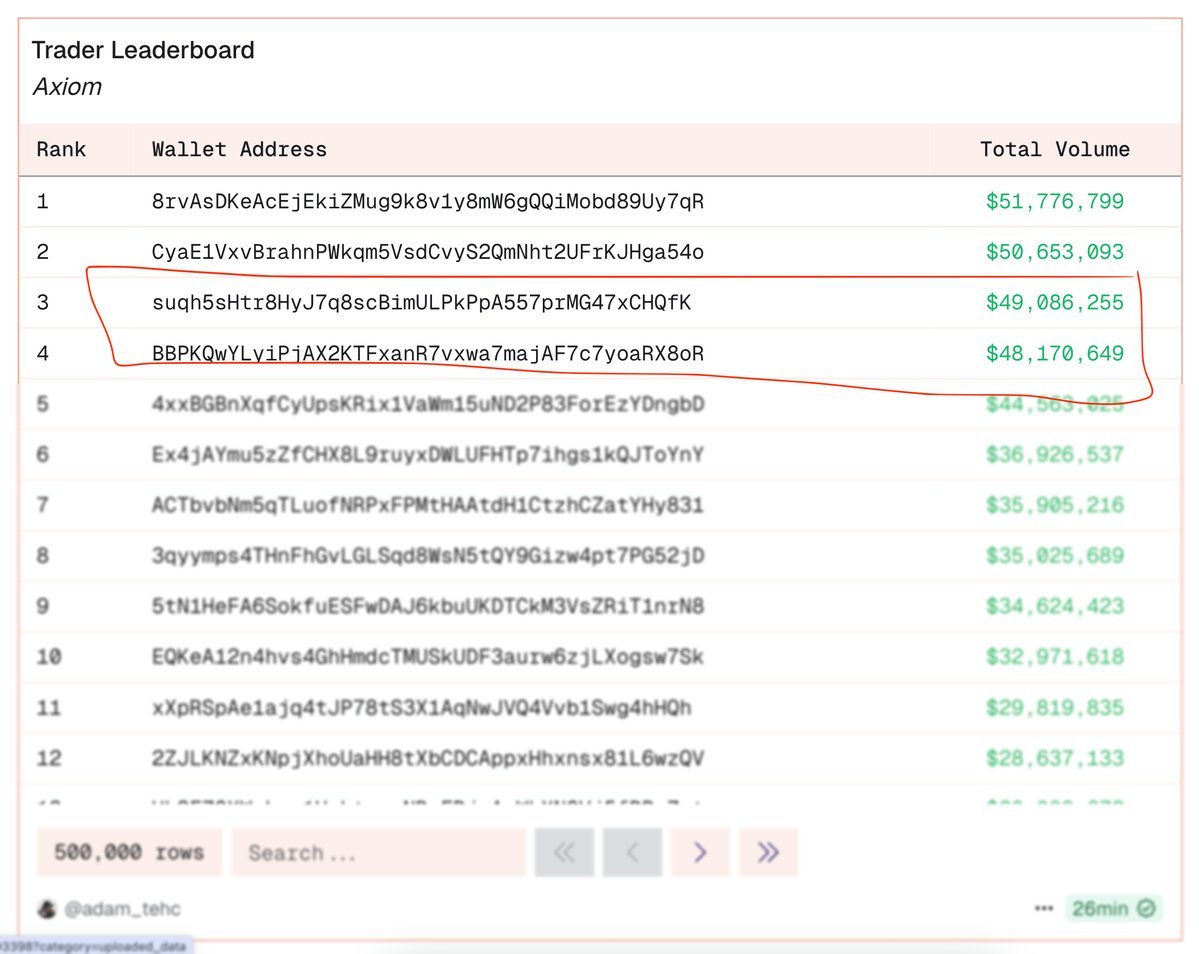The width and height of the screenshot is (1199, 954).
Task: Go to the next page arrow
Action: (700, 852)
